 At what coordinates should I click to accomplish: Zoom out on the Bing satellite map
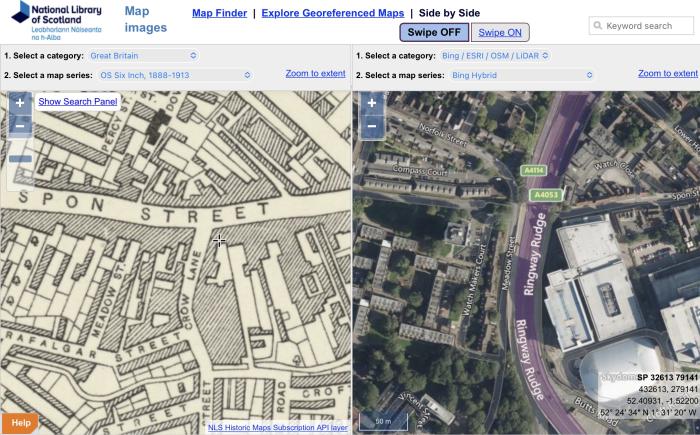[371, 127]
